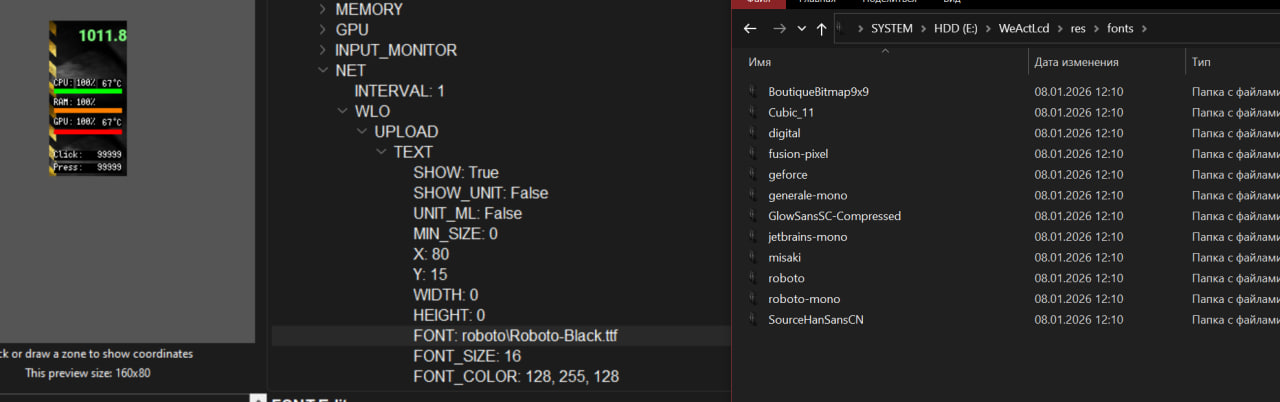Select the UNIT_ML: False property row
This screenshot has height=402, width=1280.
pos(467,214)
